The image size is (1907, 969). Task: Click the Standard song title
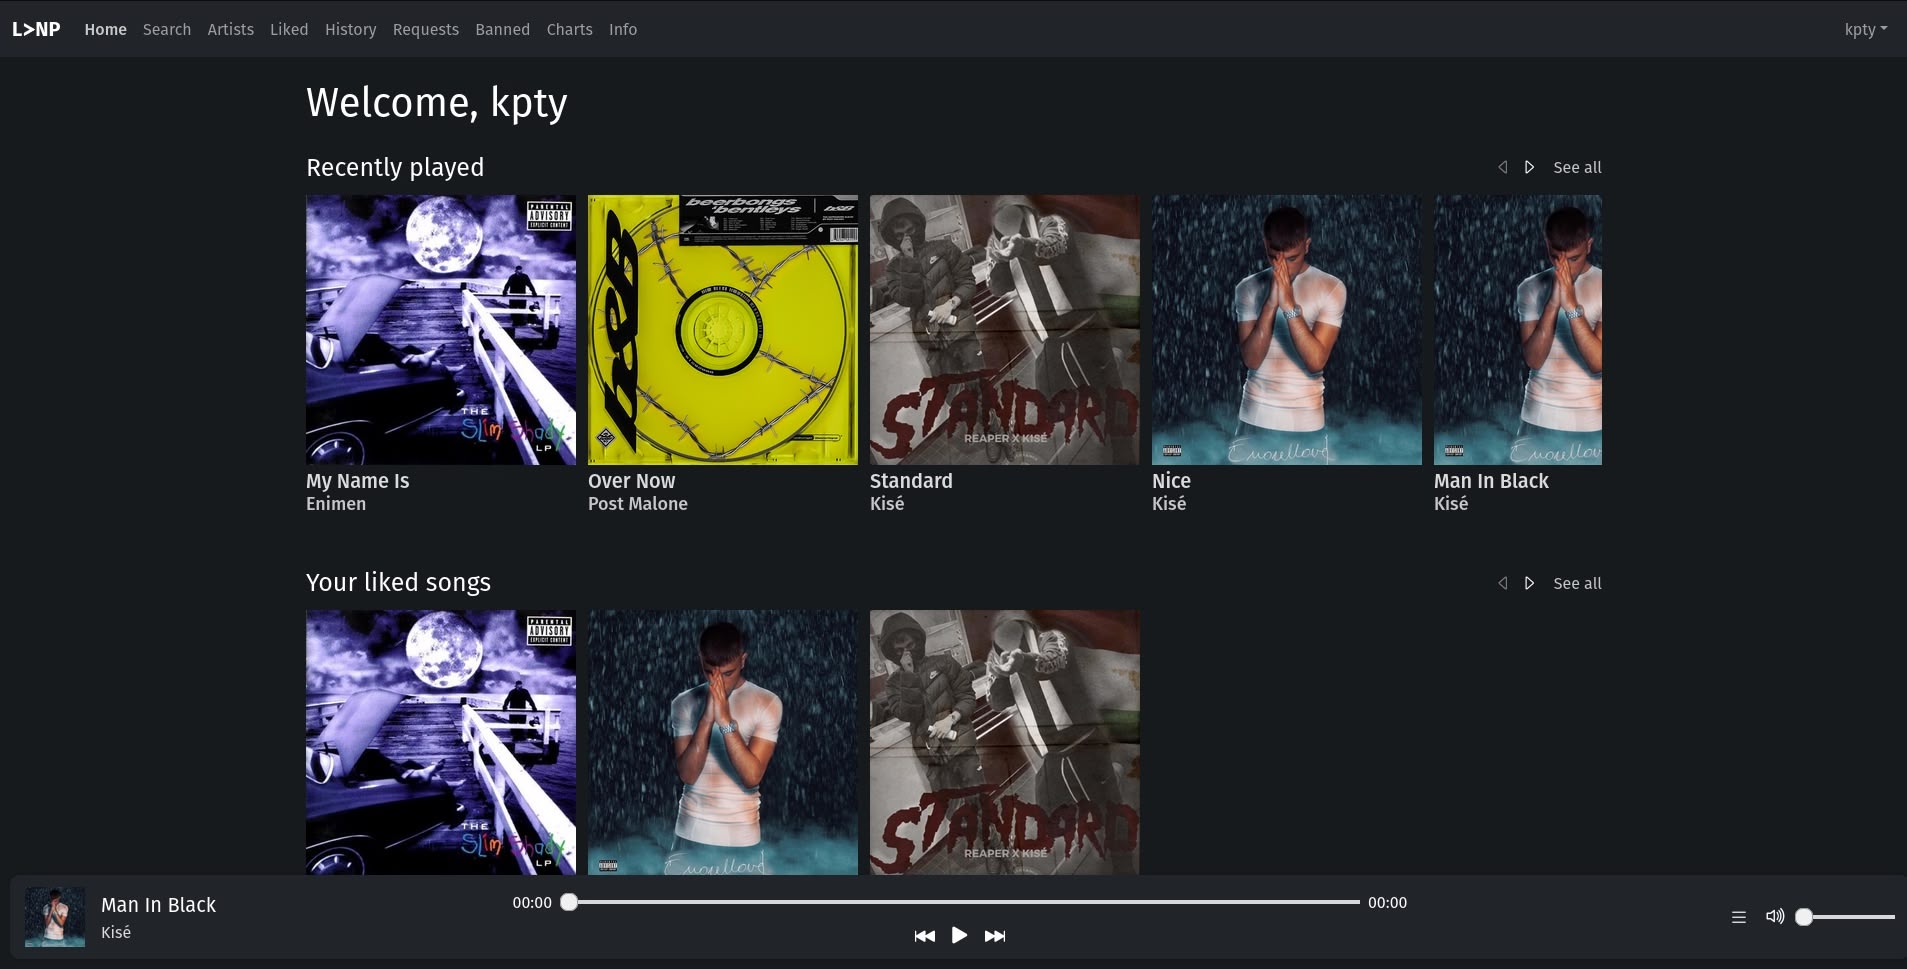click(911, 481)
